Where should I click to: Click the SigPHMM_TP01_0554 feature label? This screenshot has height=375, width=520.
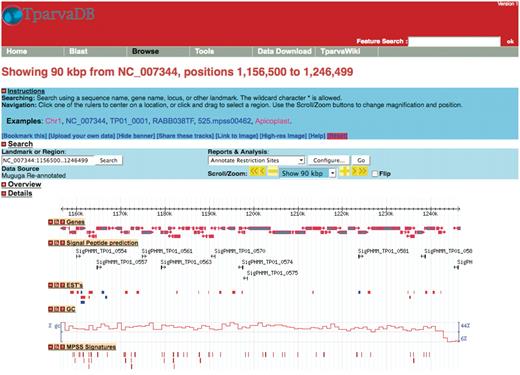[101, 251]
